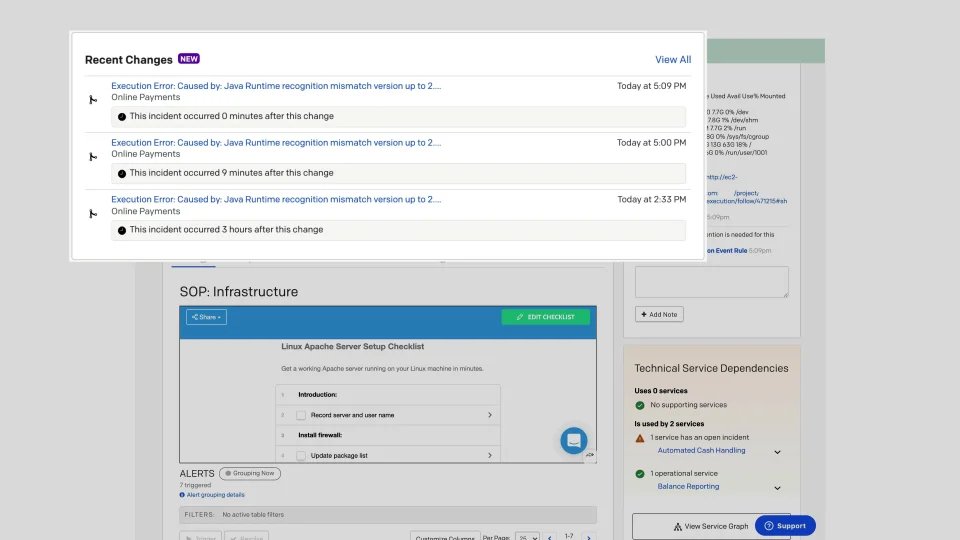Click the merge icon beside the 5:00 PM change

tap(92, 157)
